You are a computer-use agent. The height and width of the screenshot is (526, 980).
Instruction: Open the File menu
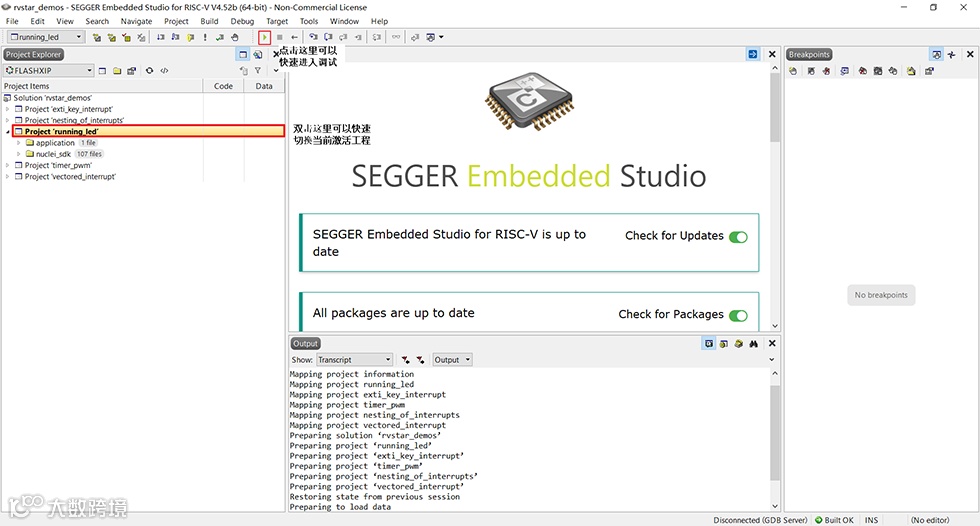(12, 21)
